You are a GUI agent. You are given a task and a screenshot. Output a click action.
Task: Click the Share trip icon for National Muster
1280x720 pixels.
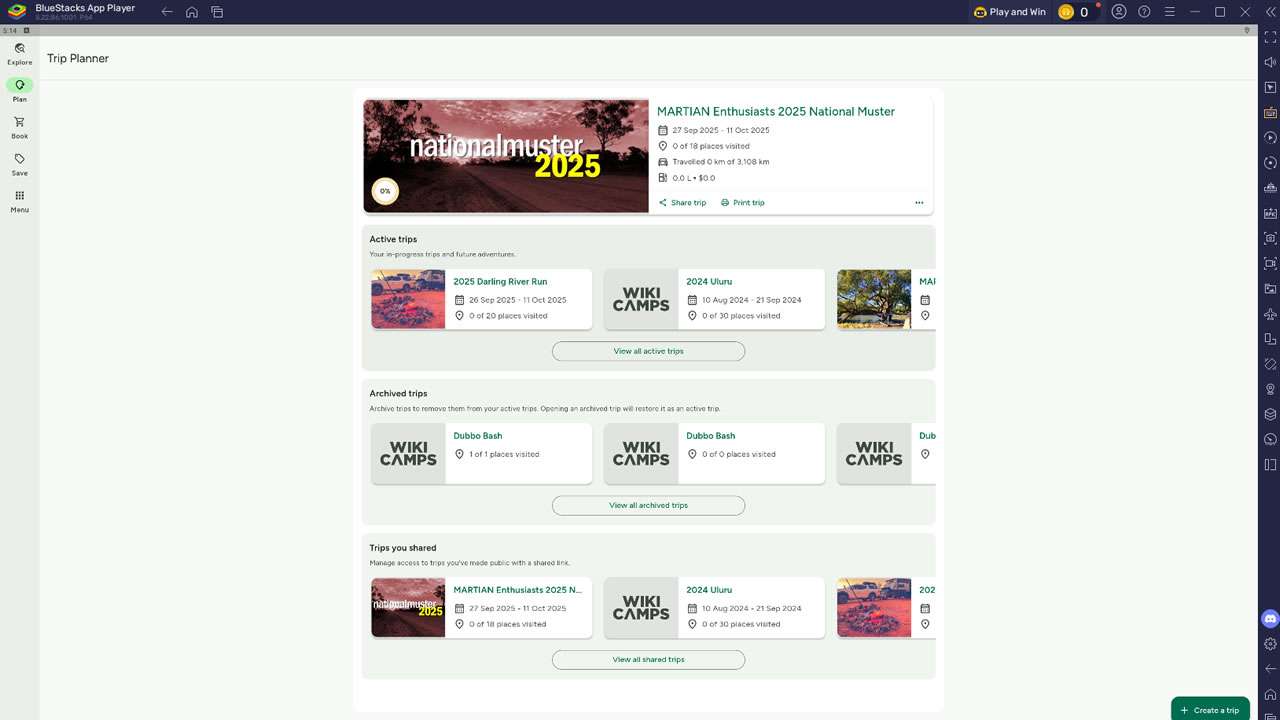click(x=663, y=202)
